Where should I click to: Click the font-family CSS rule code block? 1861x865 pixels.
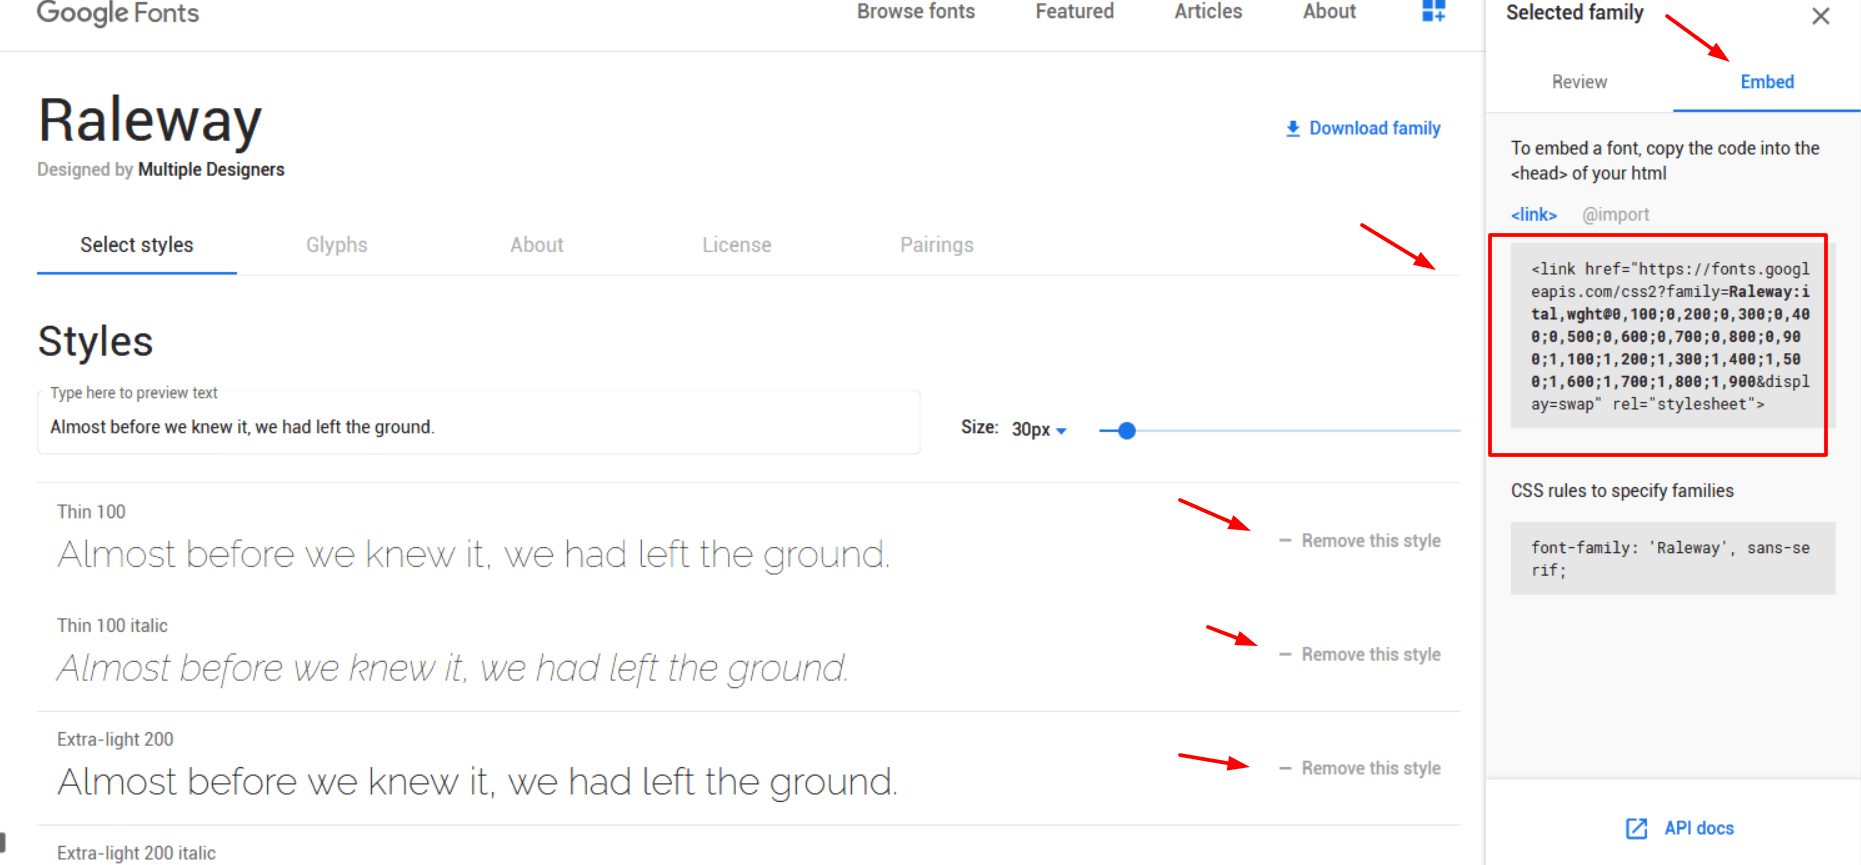click(1673, 559)
